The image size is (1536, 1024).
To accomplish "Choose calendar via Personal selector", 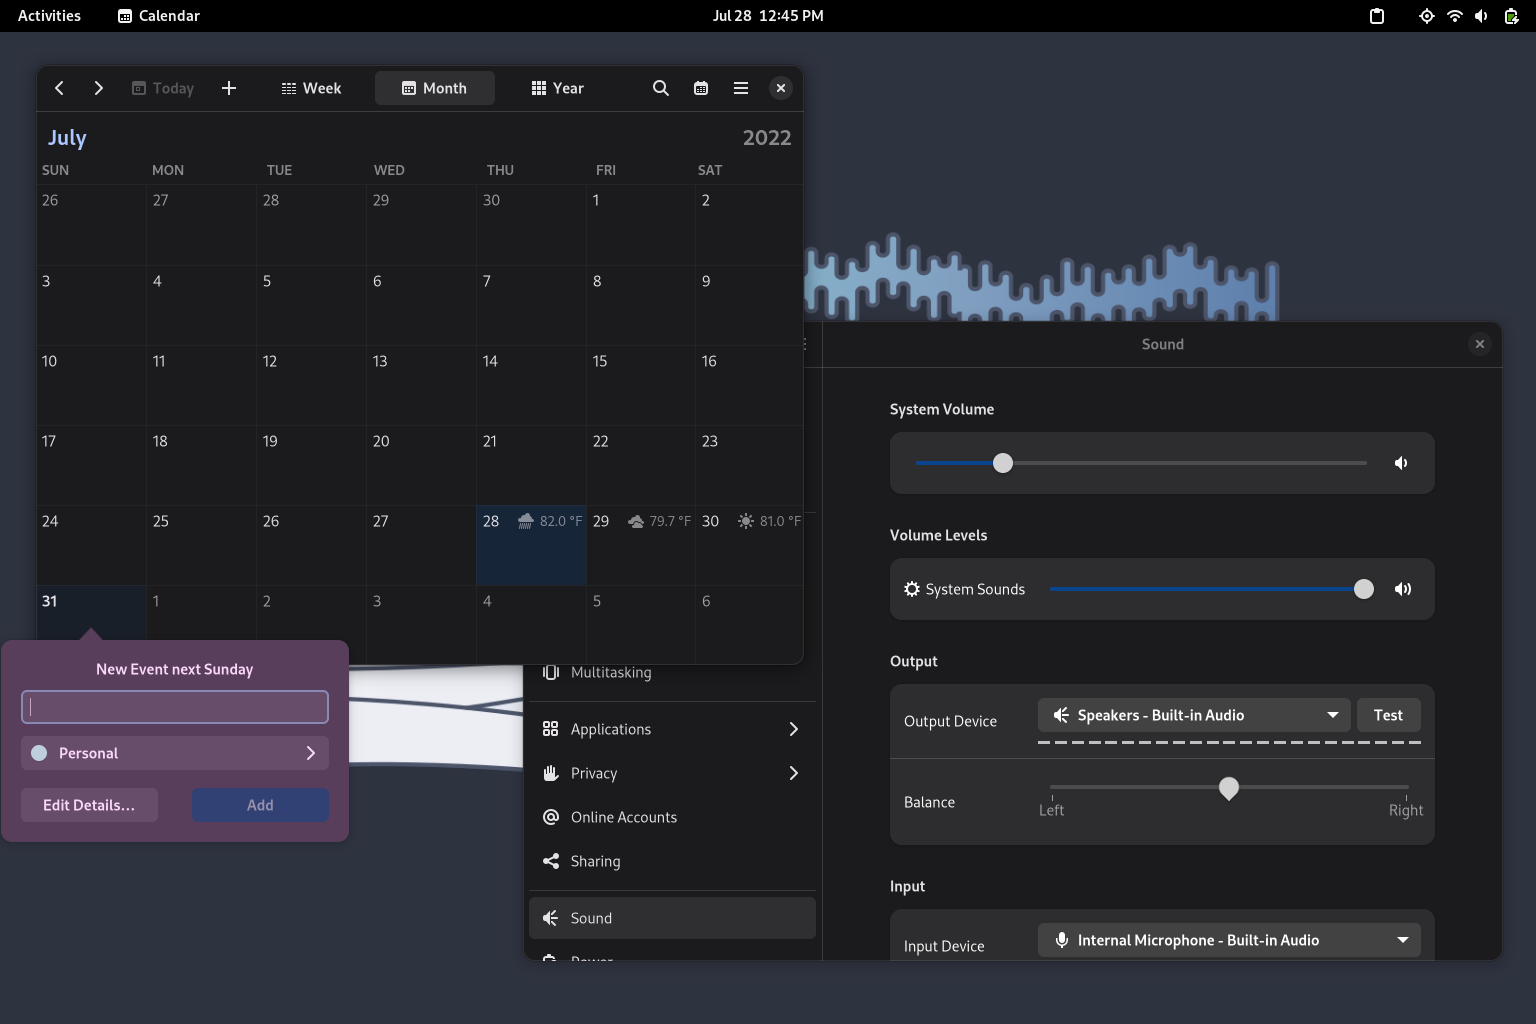I will [175, 753].
